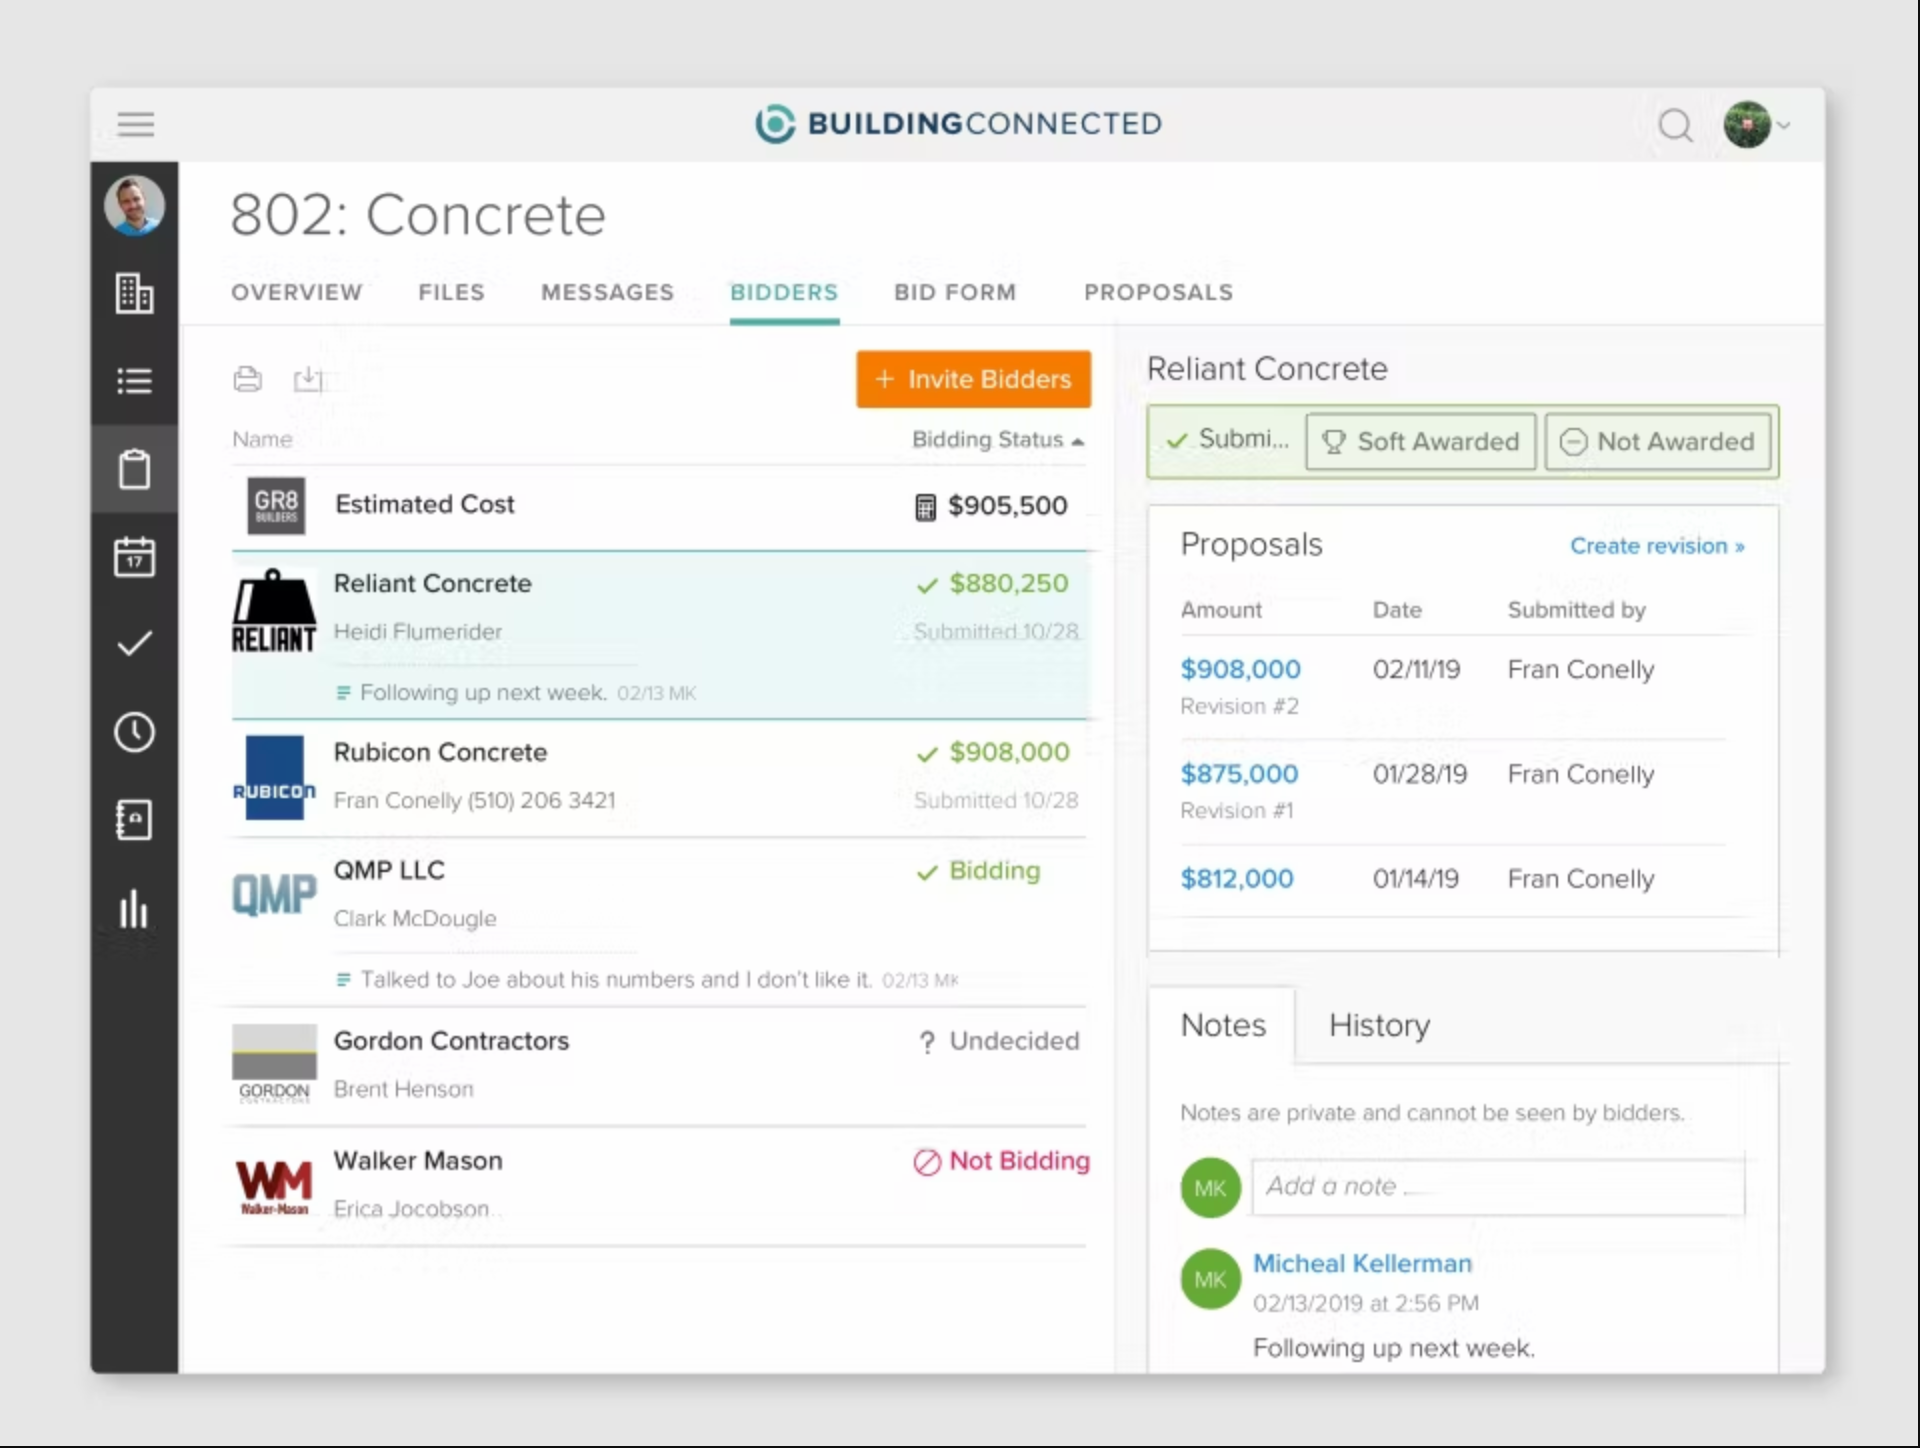Click the Add a note field
The height and width of the screenshot is (1448, 1920).
coord(1498,1187)
